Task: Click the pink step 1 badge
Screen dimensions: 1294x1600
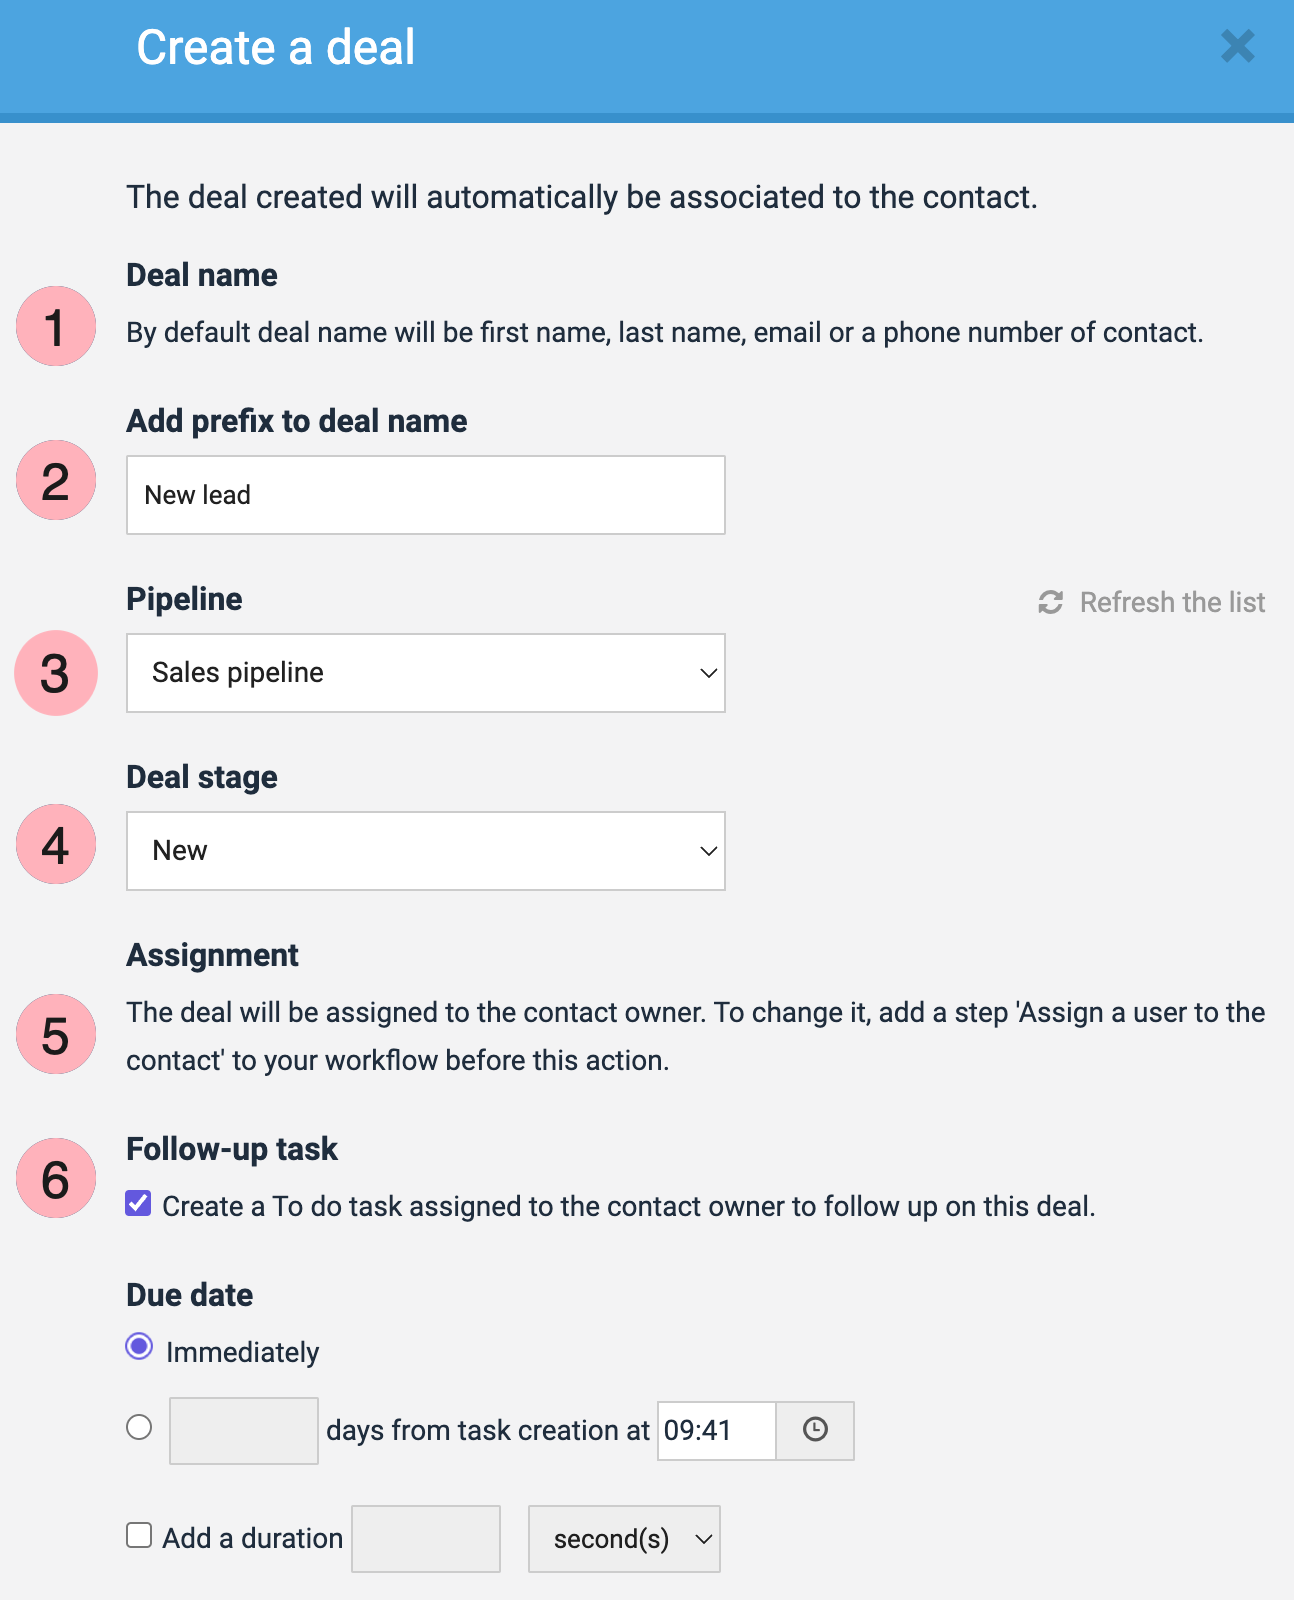Action: pos(56,326)
